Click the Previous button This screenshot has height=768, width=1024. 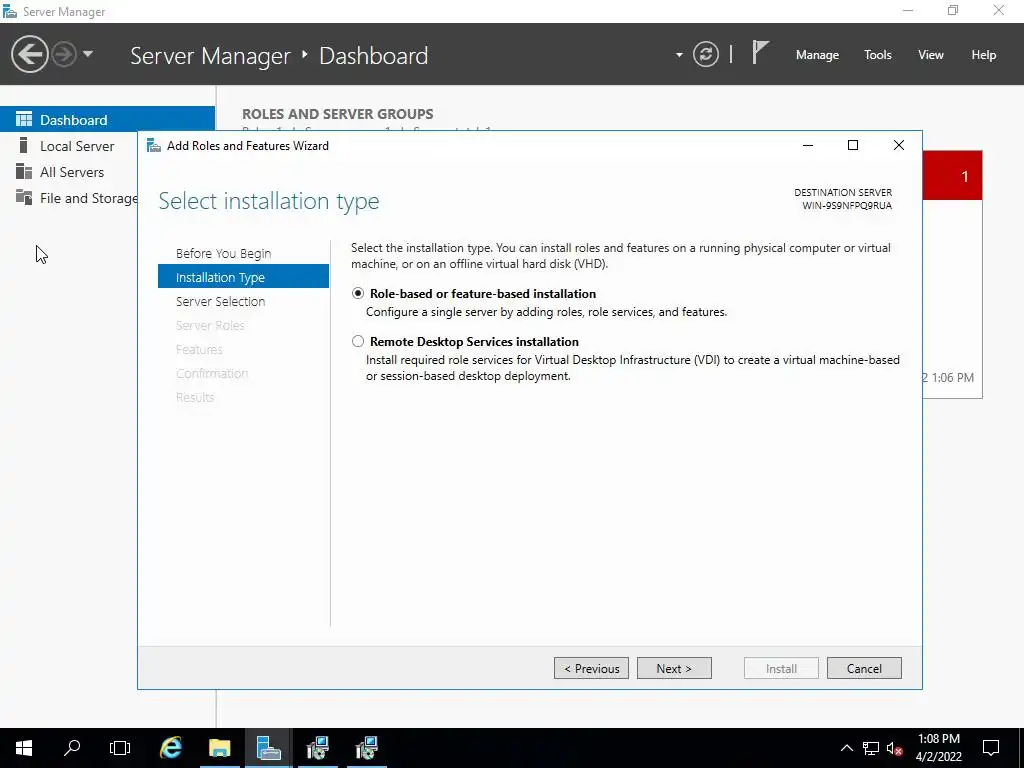click(591, 668)
